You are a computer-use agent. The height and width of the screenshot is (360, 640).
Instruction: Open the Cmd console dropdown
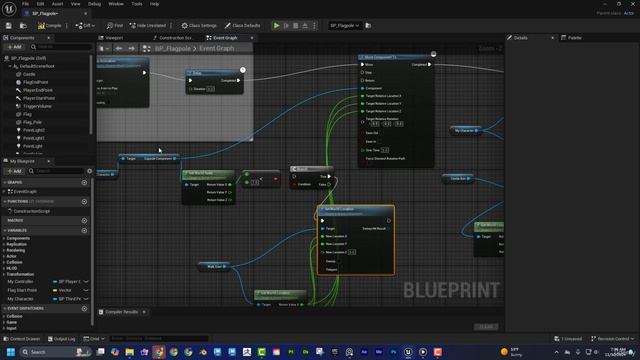(x=94, y=339)
